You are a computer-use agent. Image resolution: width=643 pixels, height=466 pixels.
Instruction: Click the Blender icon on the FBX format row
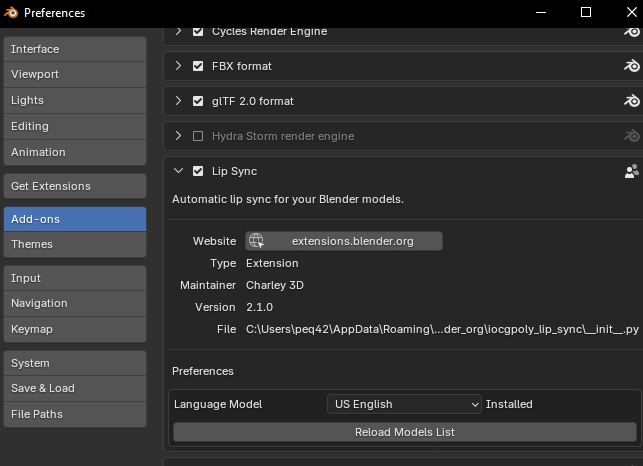point(631,66)
